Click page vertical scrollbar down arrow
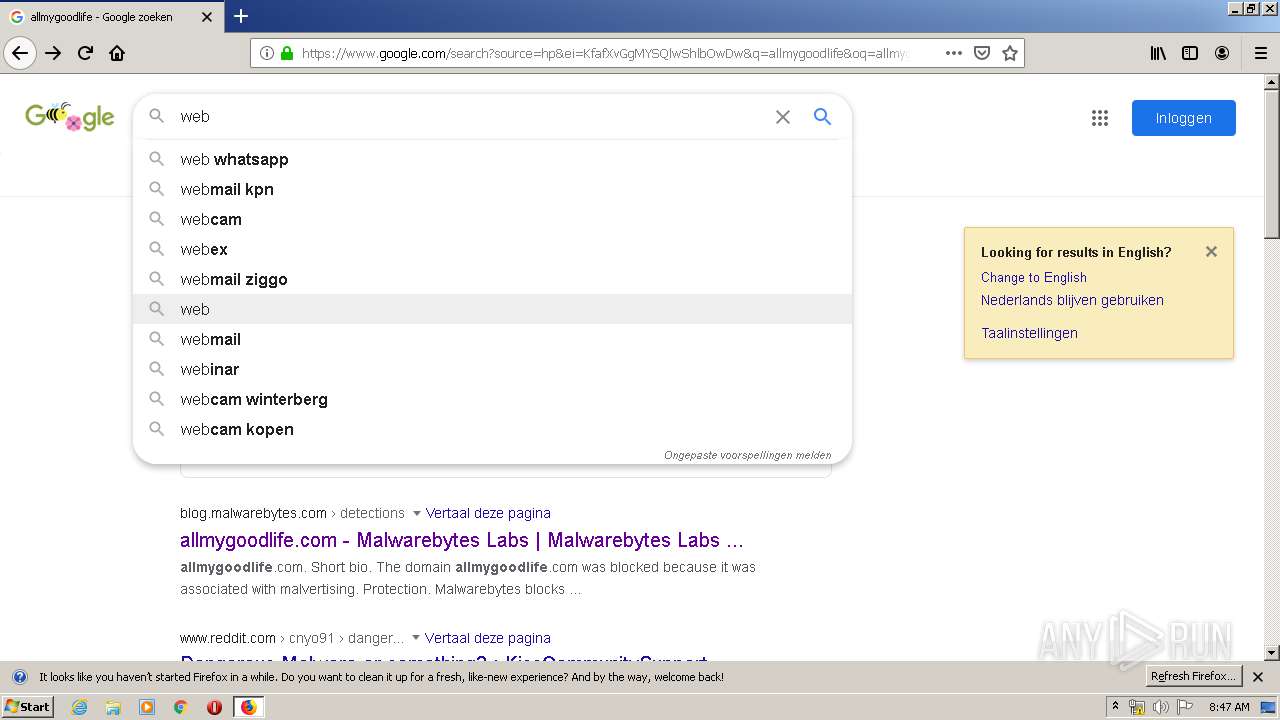Viewport: 1280px width, 720px height. (1272, 653)
